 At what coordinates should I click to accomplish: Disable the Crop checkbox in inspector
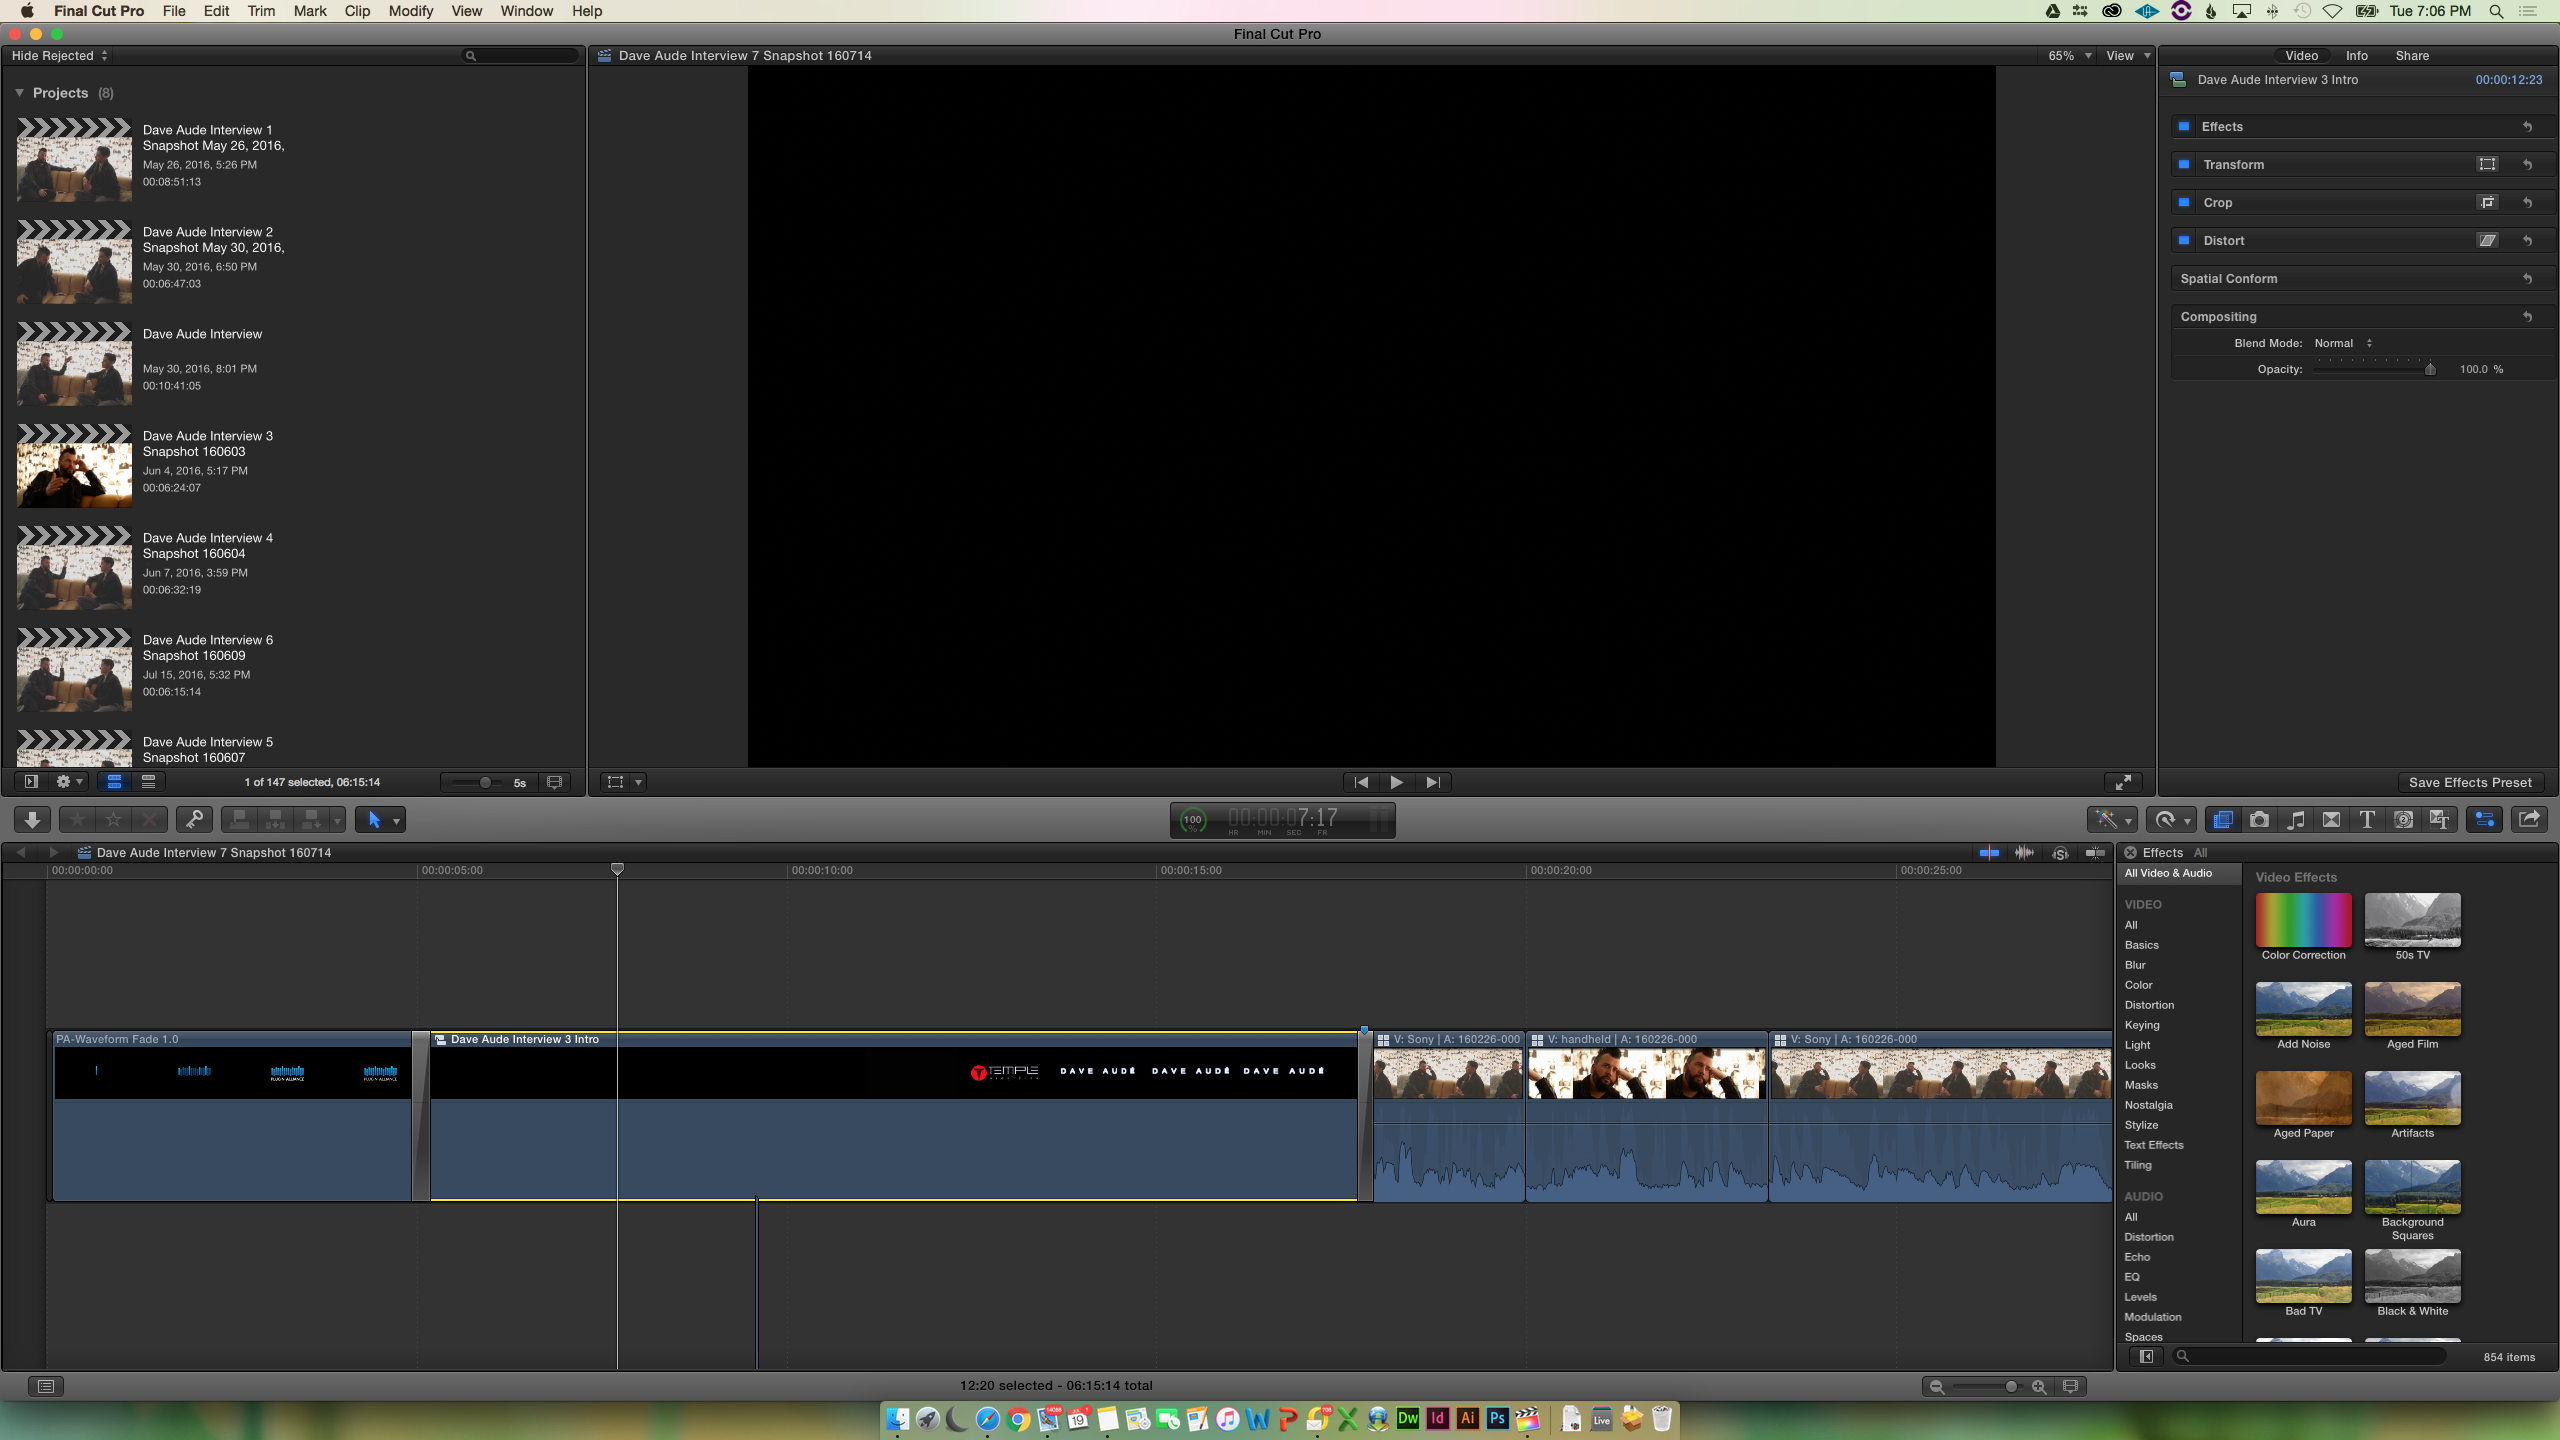click(x=2185, y=202)
